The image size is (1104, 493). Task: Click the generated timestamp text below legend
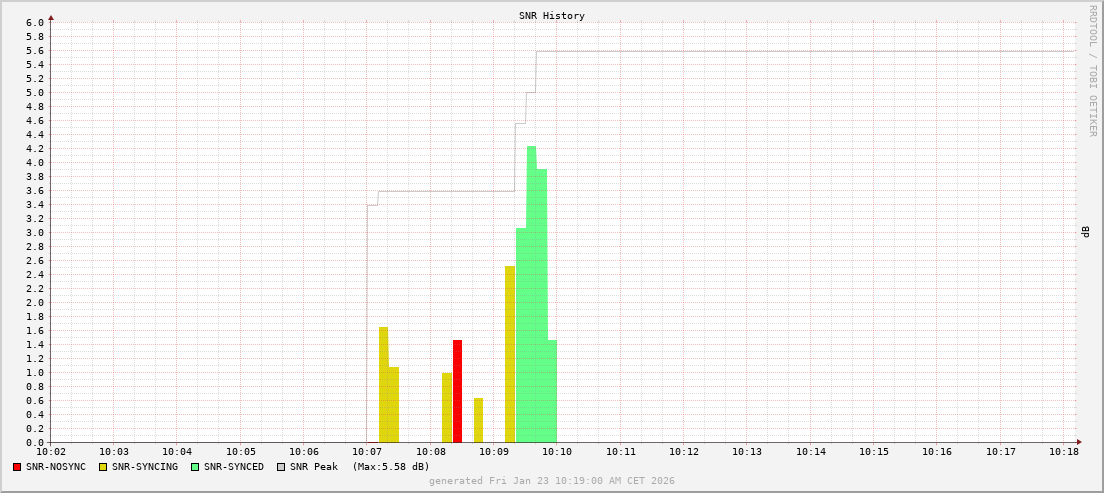552,481
